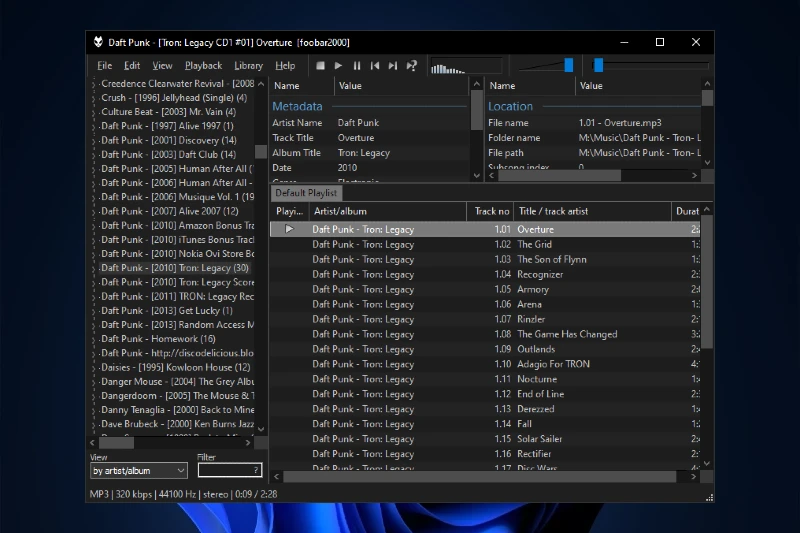
Task: Click into the Filter input field
Action: click(x=224, y=470)
